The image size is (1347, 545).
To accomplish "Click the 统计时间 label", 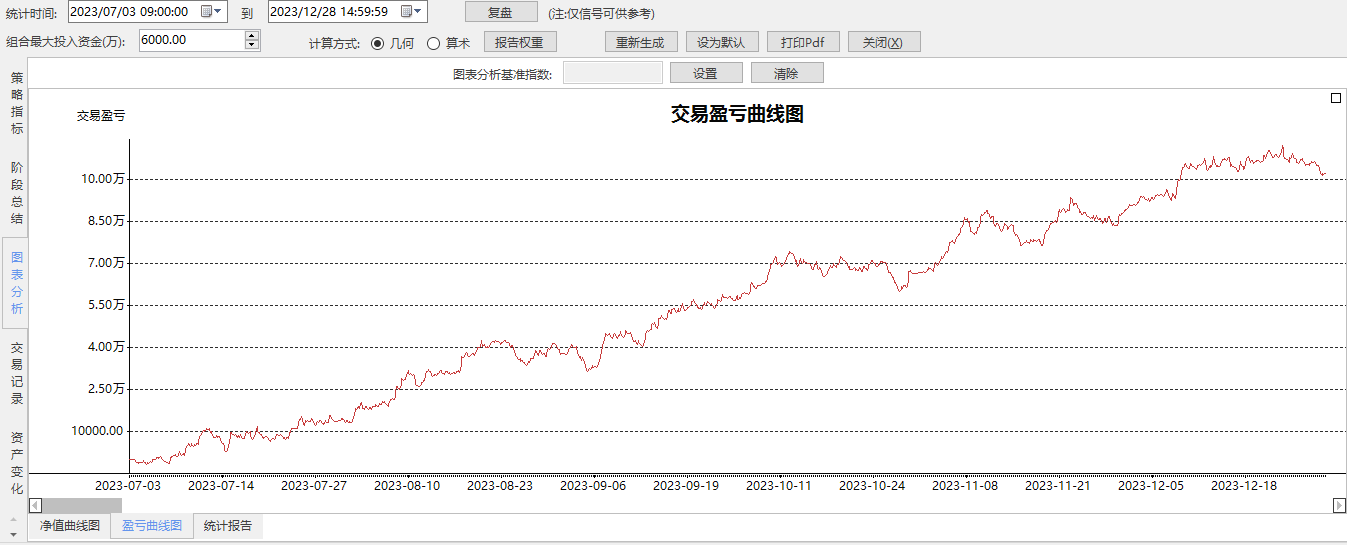I will tap(32, 13).
